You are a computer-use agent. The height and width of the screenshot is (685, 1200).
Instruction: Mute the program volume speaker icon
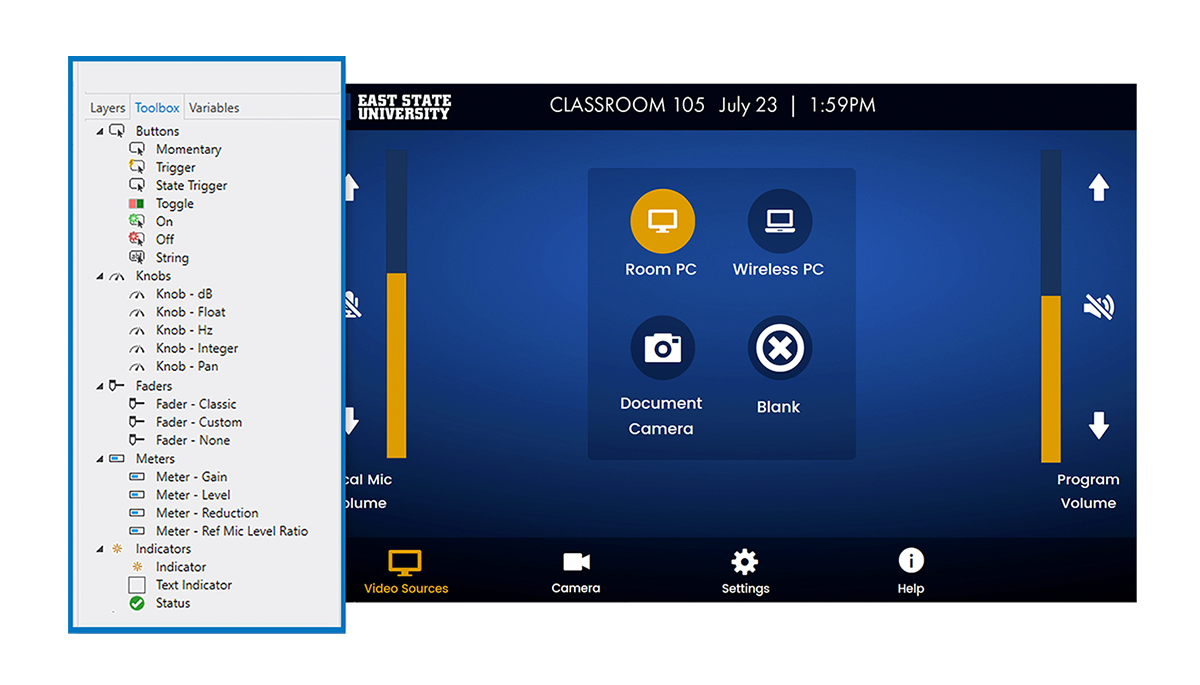[x=1098, y=306]
